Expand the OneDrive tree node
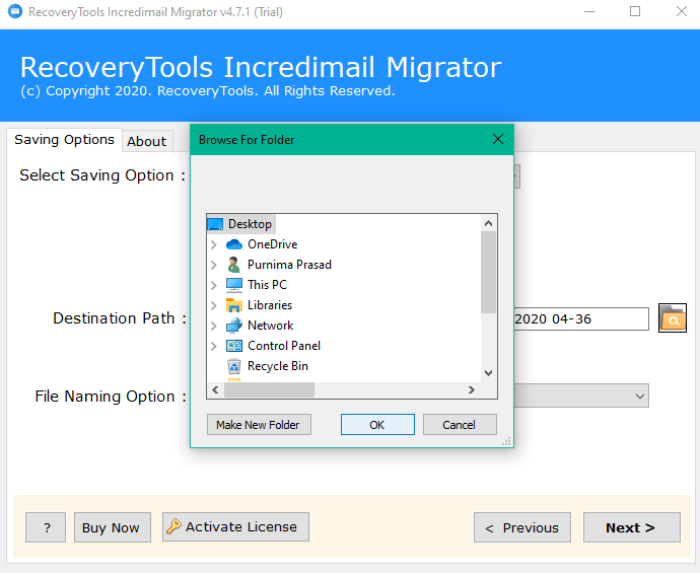The width and height of the screenshot is (700, 573). pos(214,244)
